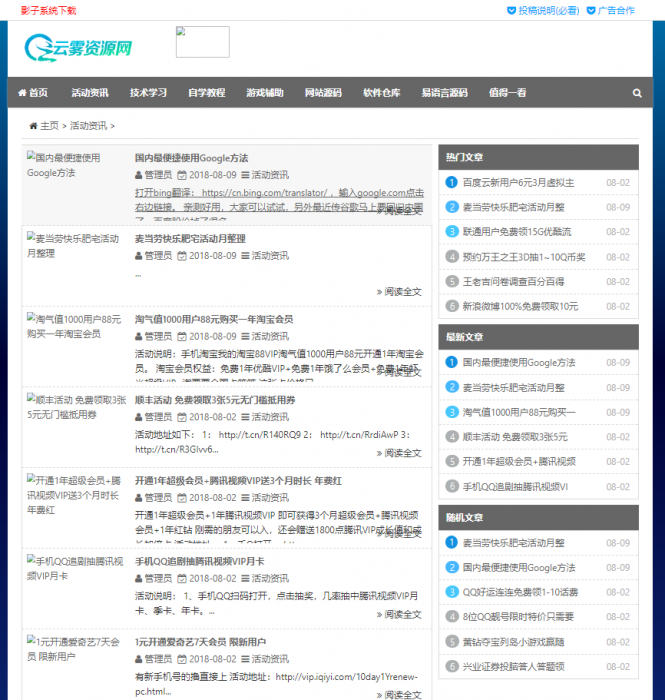Open the 1元开通爱奇艺7天会员 article title
The image size is (665, 700).
tap(200, 641)
